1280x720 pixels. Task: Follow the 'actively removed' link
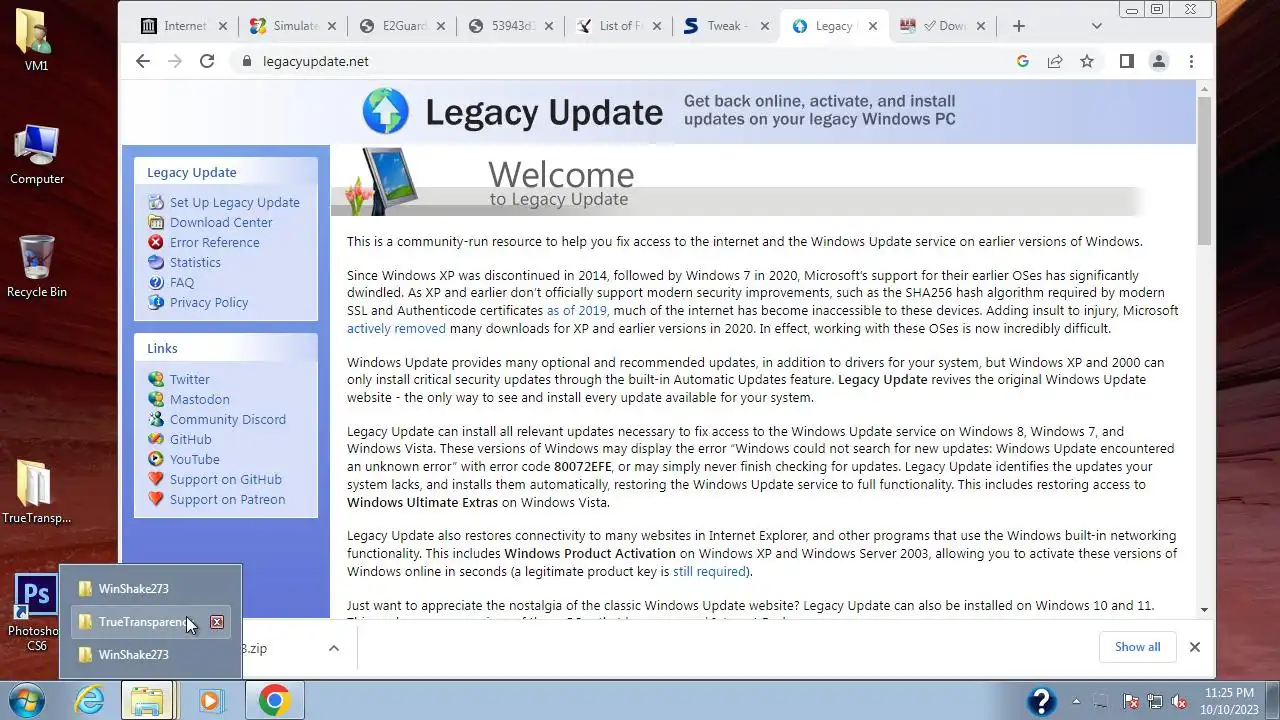[396, 328]
